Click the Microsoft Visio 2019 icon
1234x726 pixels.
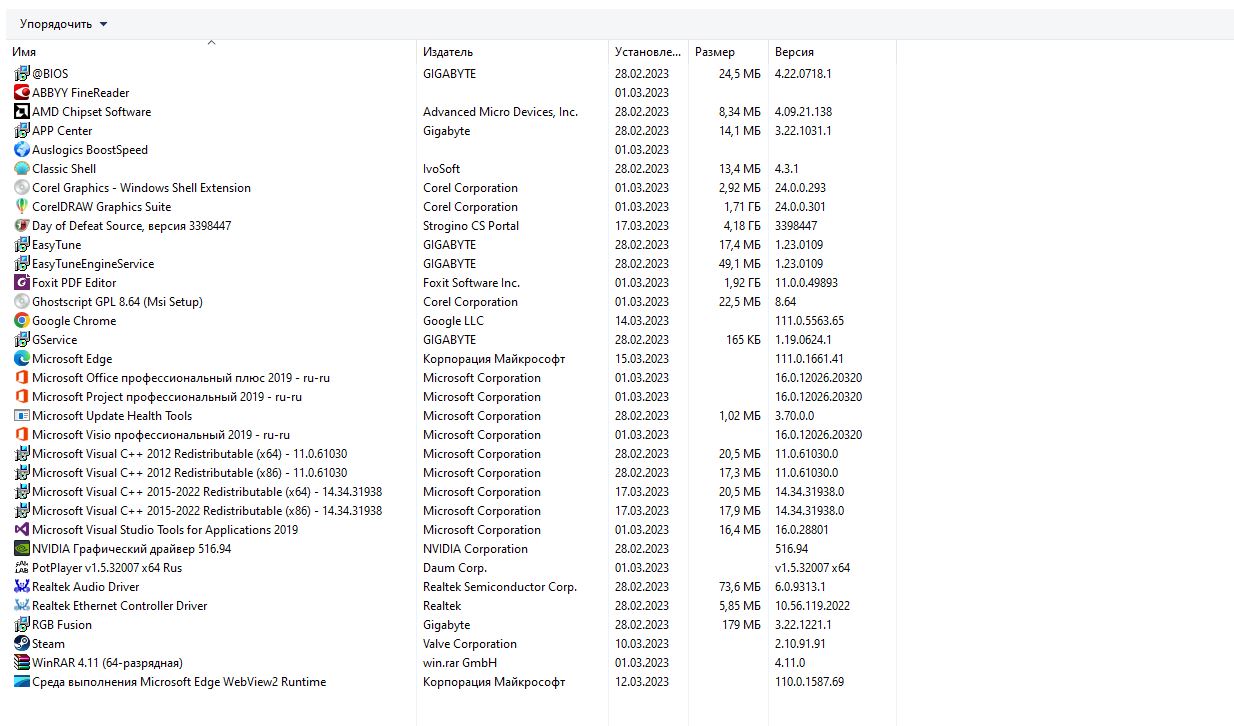(22, 434)
